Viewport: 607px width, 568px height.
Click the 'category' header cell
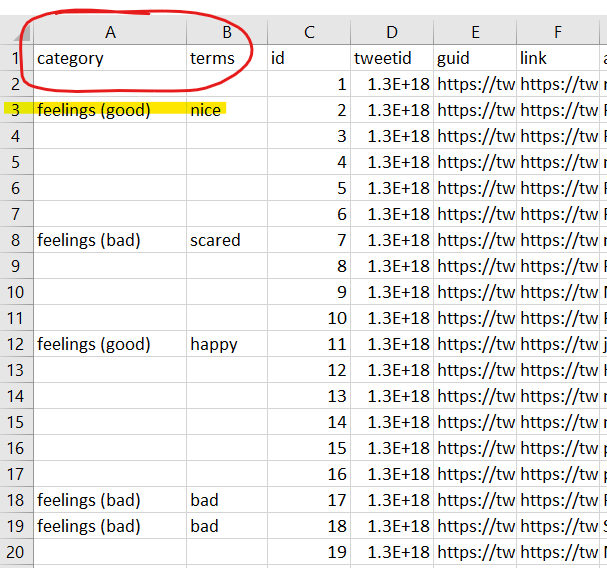pyautogui.click(x=110, y=58)
